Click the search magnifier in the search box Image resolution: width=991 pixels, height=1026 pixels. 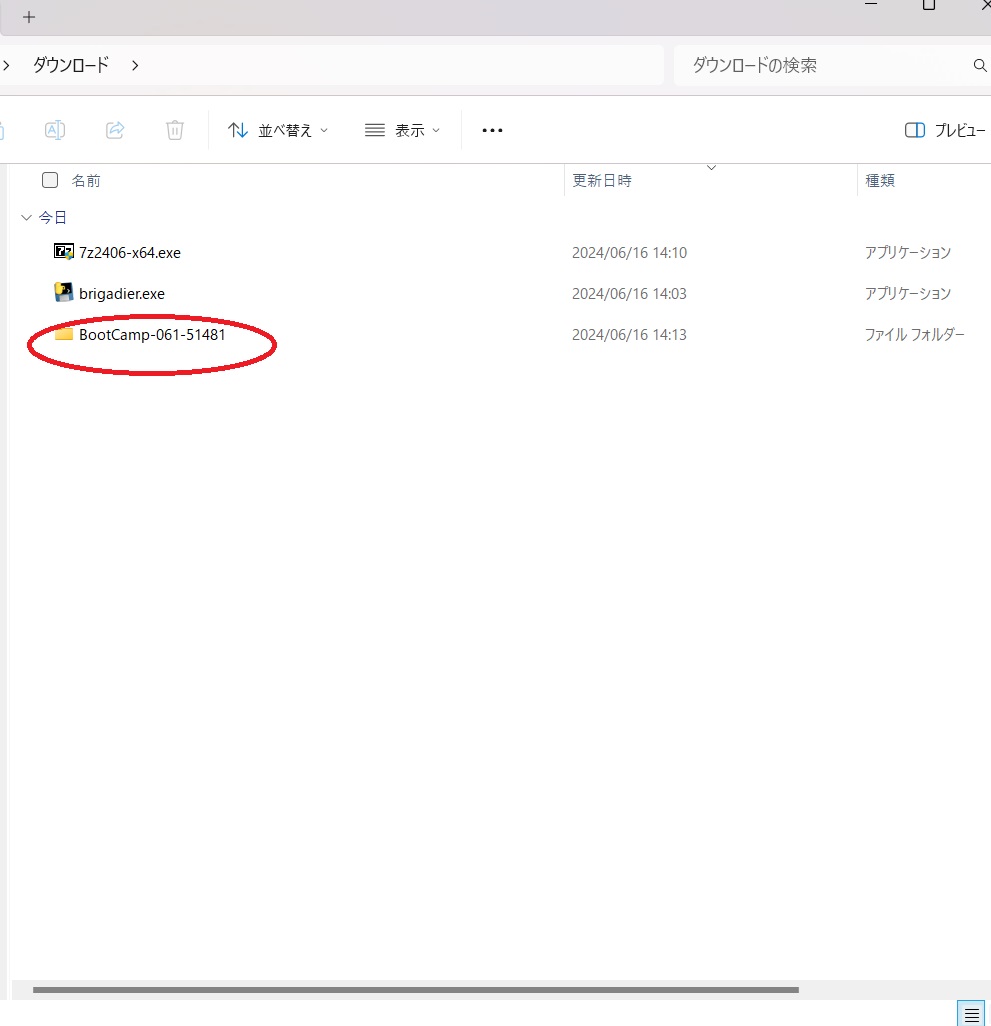(978, 65)
